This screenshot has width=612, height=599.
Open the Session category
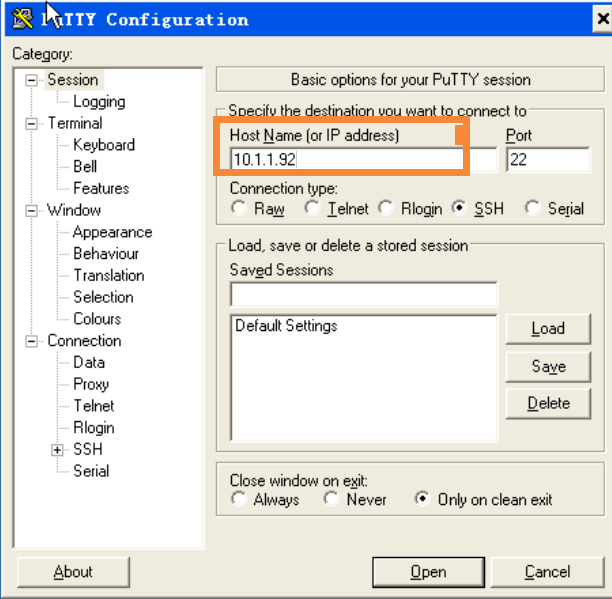(x=73, y=80)
